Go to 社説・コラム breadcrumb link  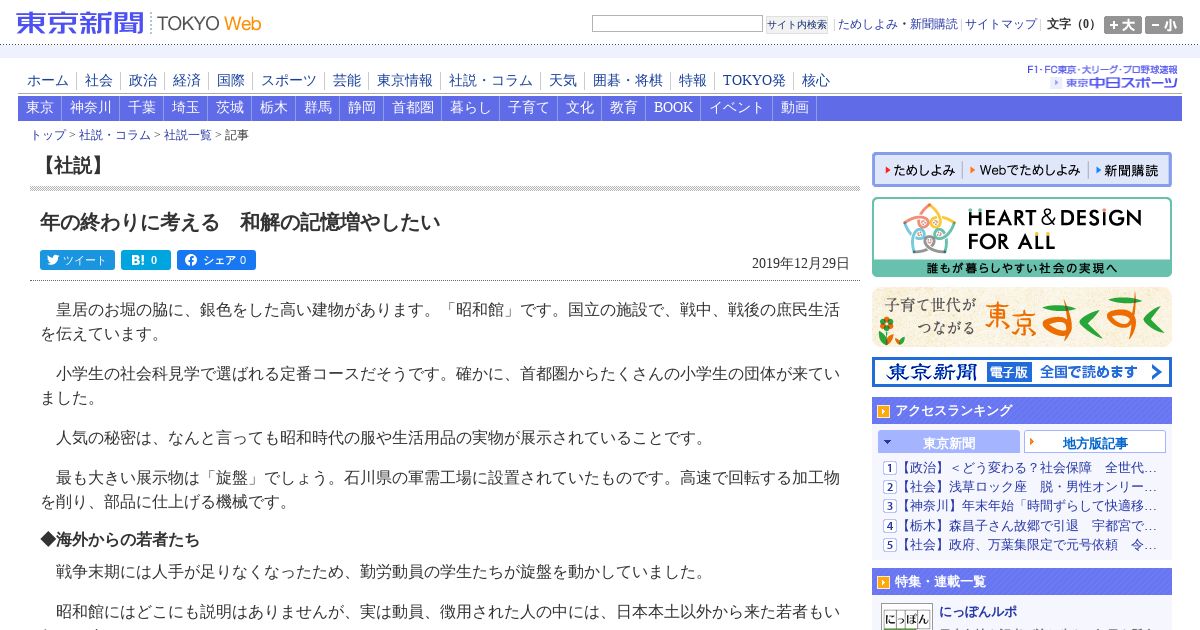[x=115, y=135]
